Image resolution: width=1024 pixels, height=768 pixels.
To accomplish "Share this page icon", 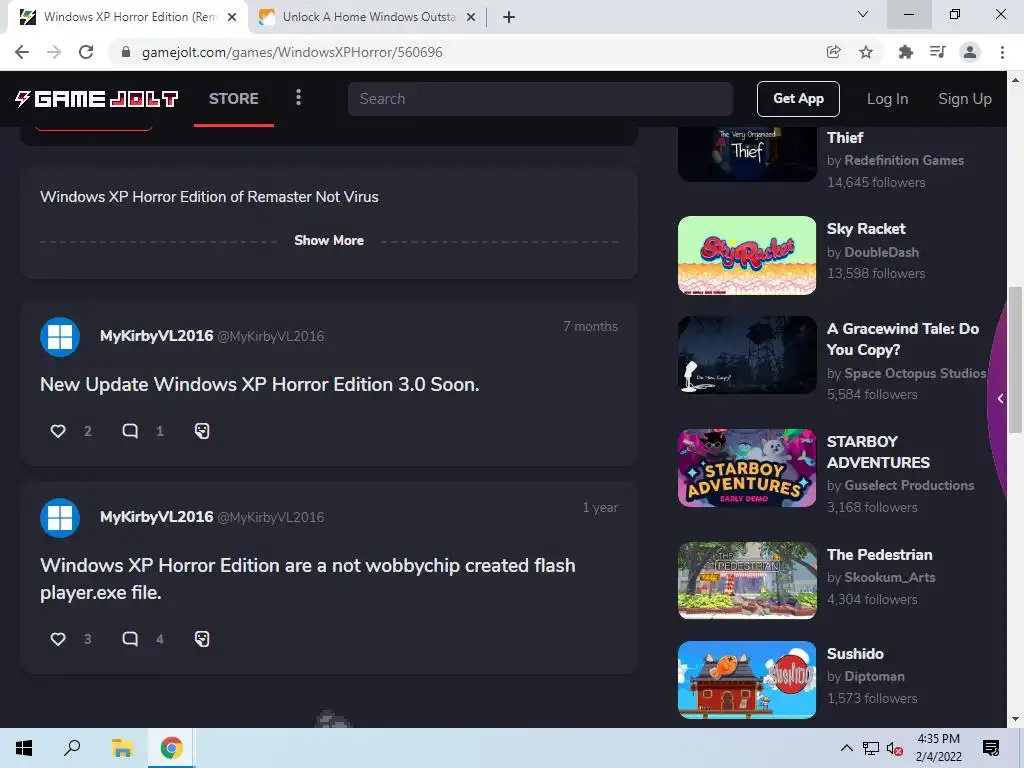I will [833, 52].
